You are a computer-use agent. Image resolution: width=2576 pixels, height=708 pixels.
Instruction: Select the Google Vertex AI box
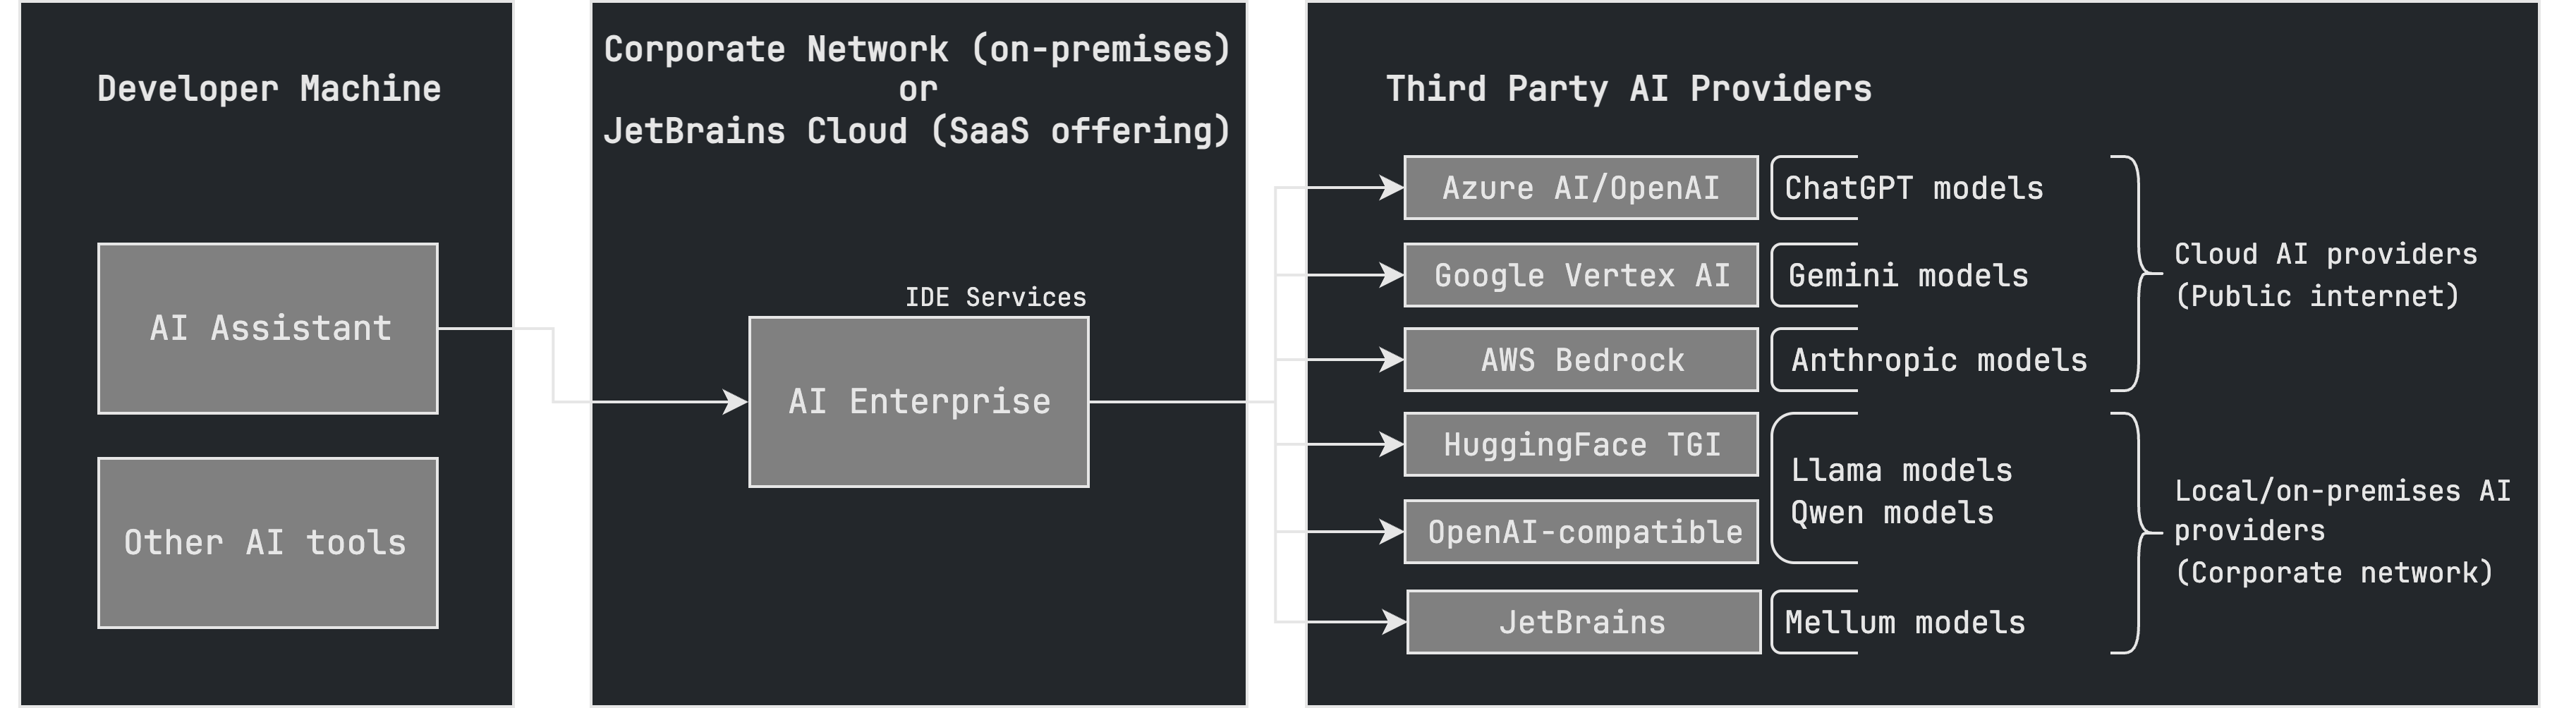[1581, 275]
